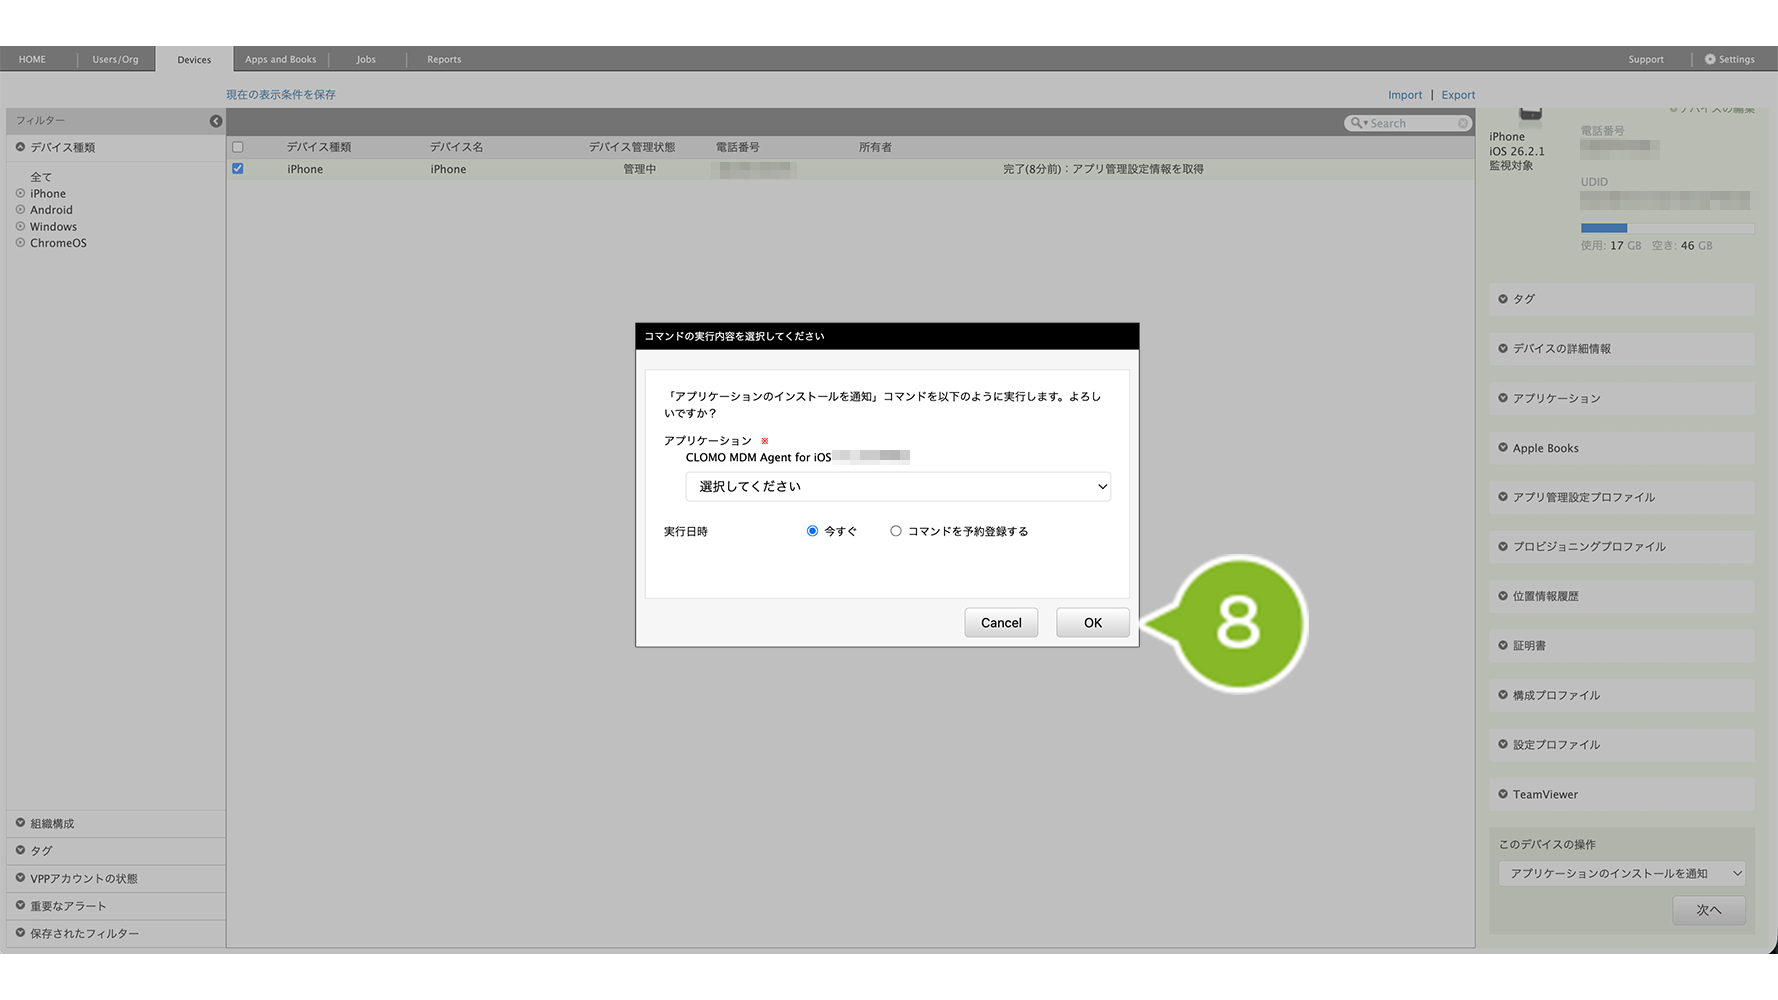Expand the 組織構成 filter section
Screen dimensions: 1778x1000
[52, 824]
